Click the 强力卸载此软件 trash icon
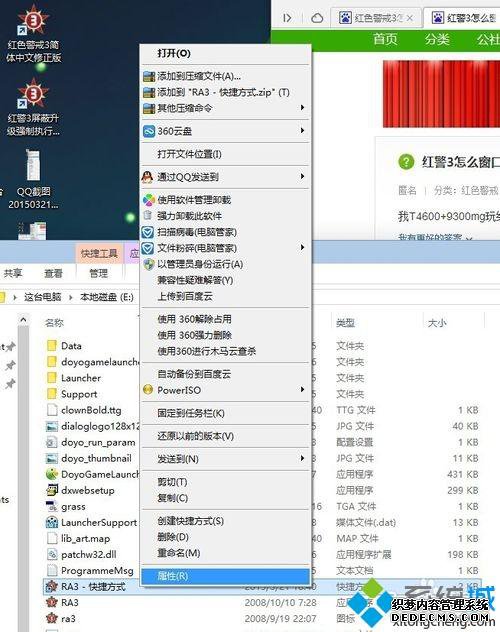 coord(148,216)
